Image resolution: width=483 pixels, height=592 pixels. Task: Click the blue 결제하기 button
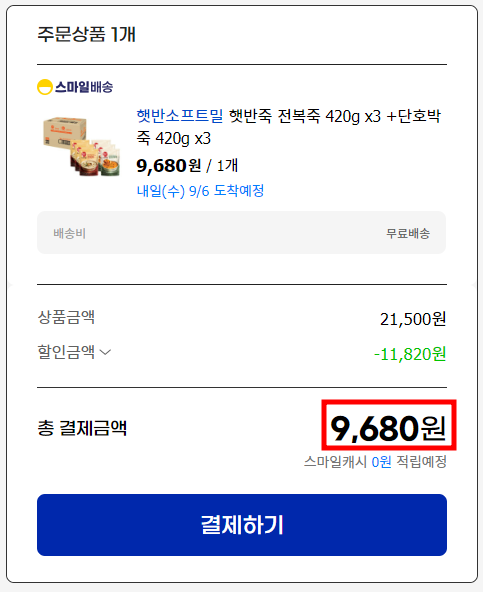(x=242, y=525)
